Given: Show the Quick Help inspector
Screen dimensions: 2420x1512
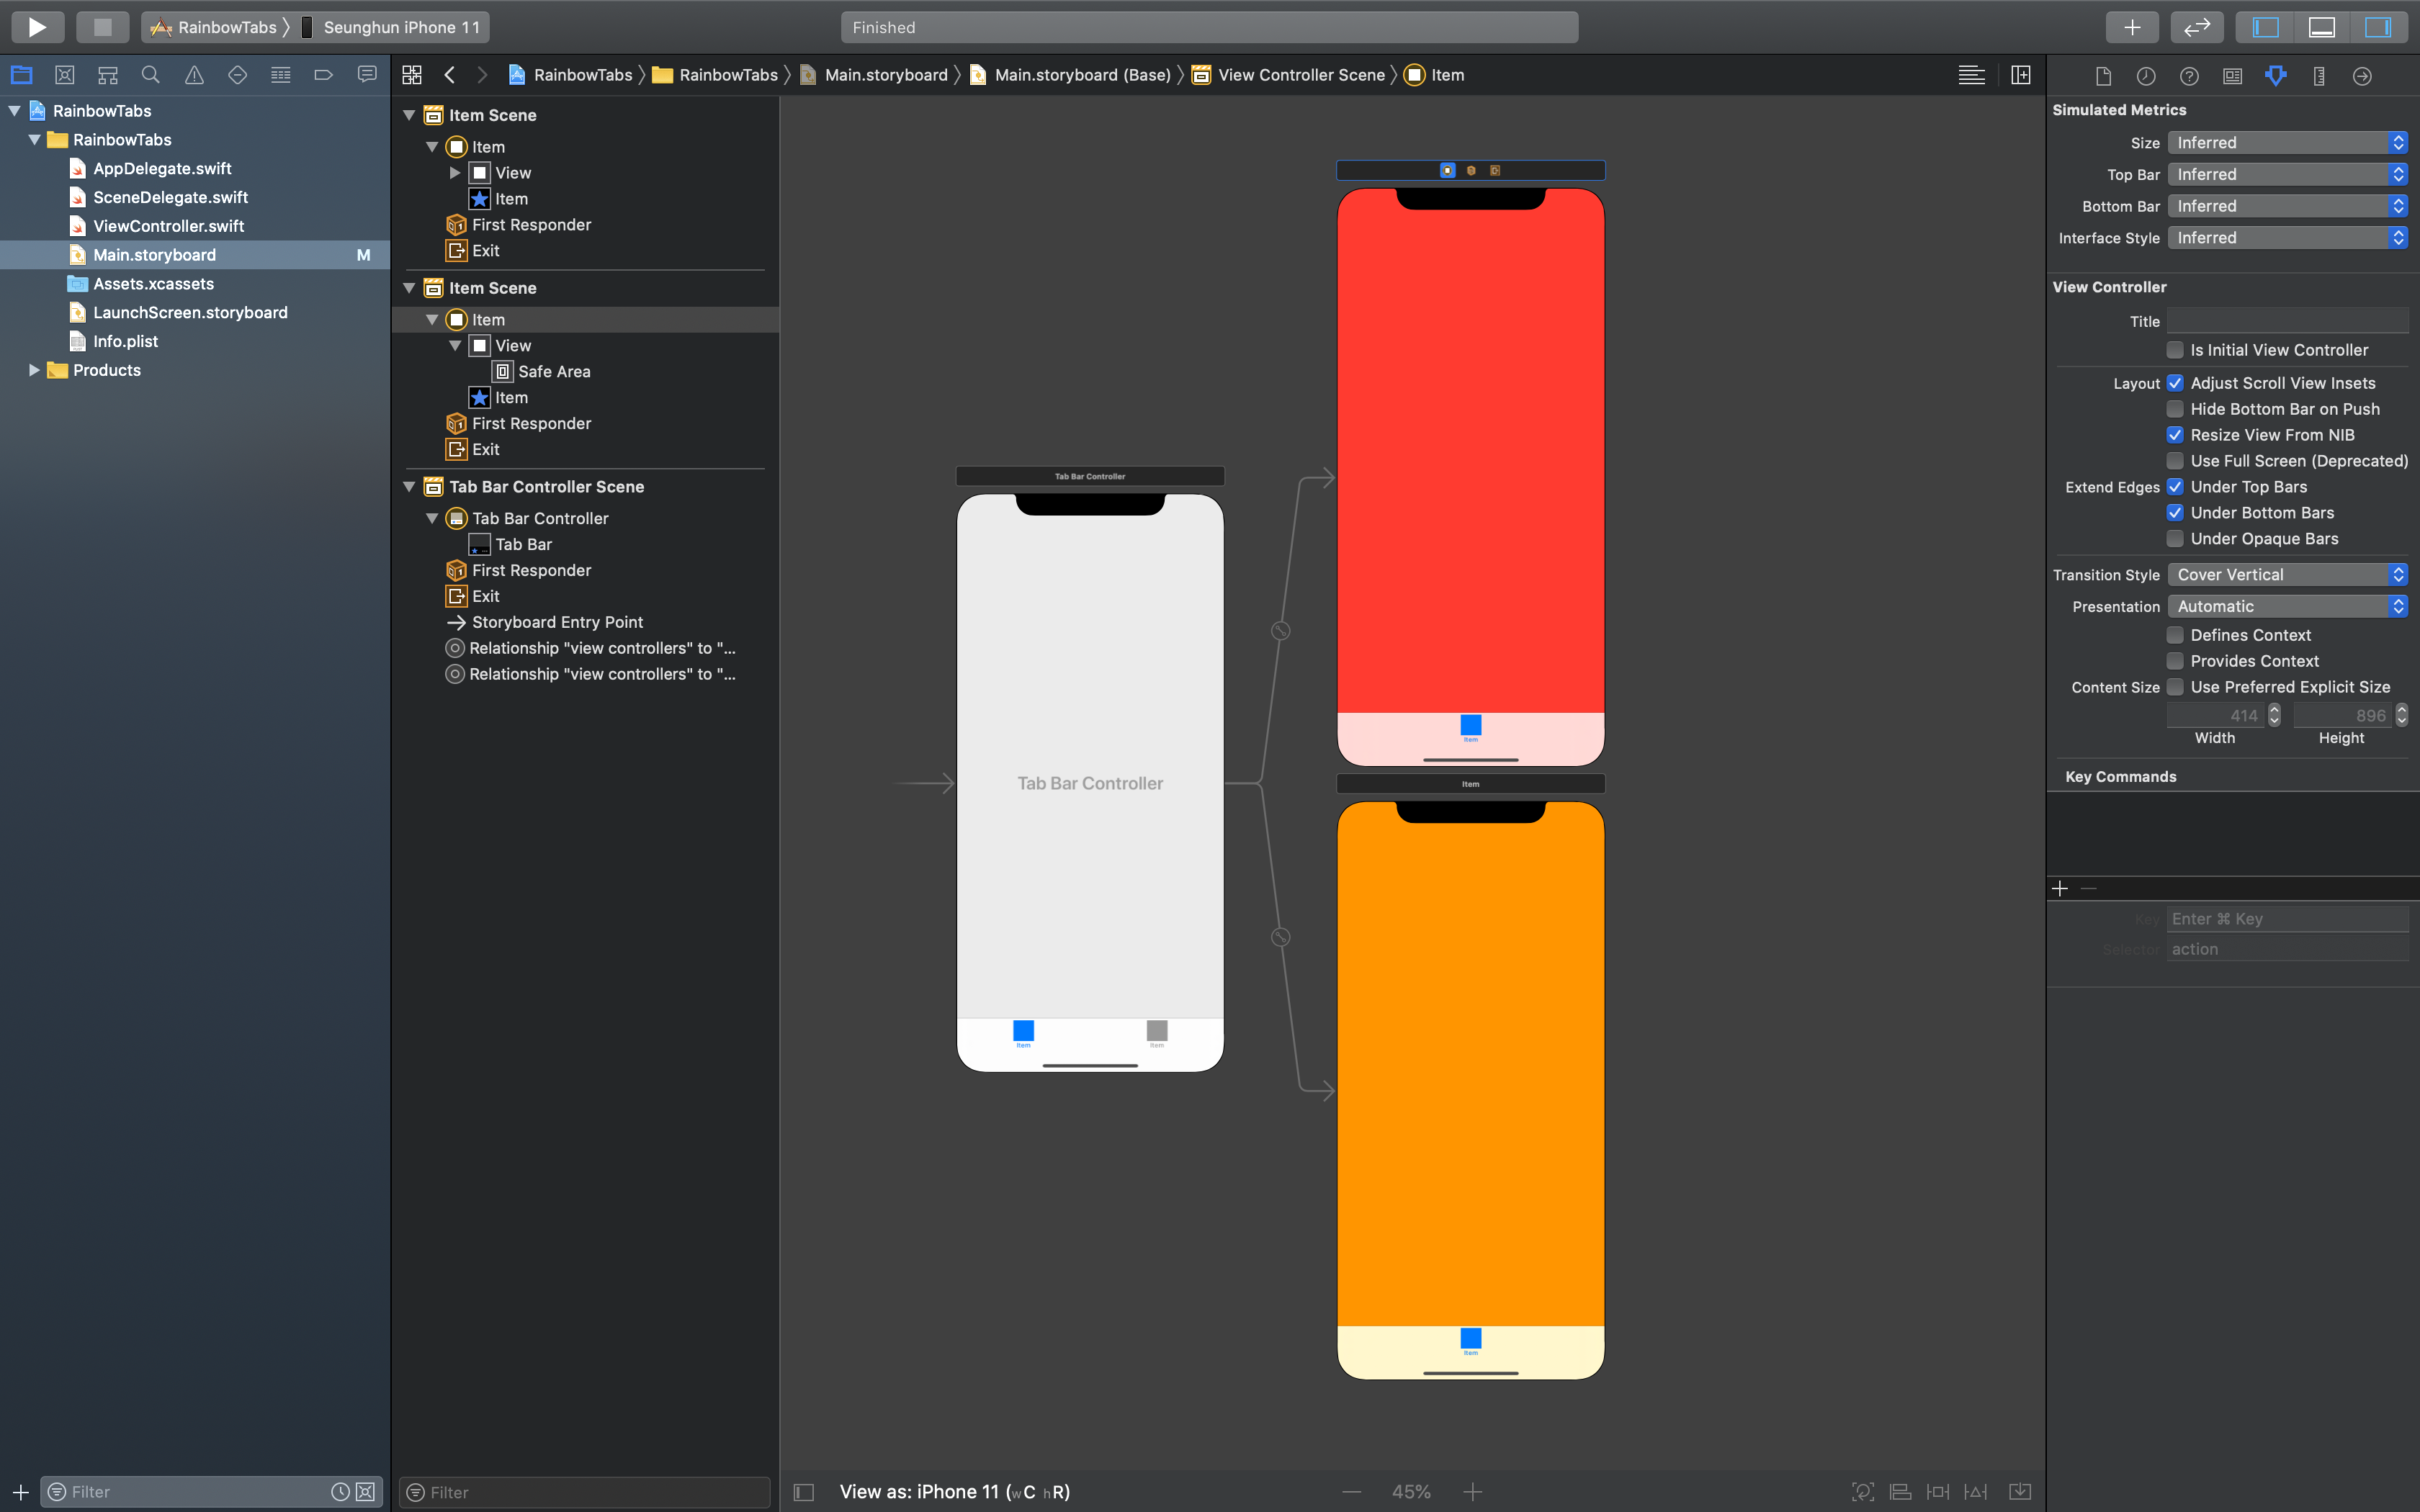Looking at the screenshot, I should pos(2189,76).
